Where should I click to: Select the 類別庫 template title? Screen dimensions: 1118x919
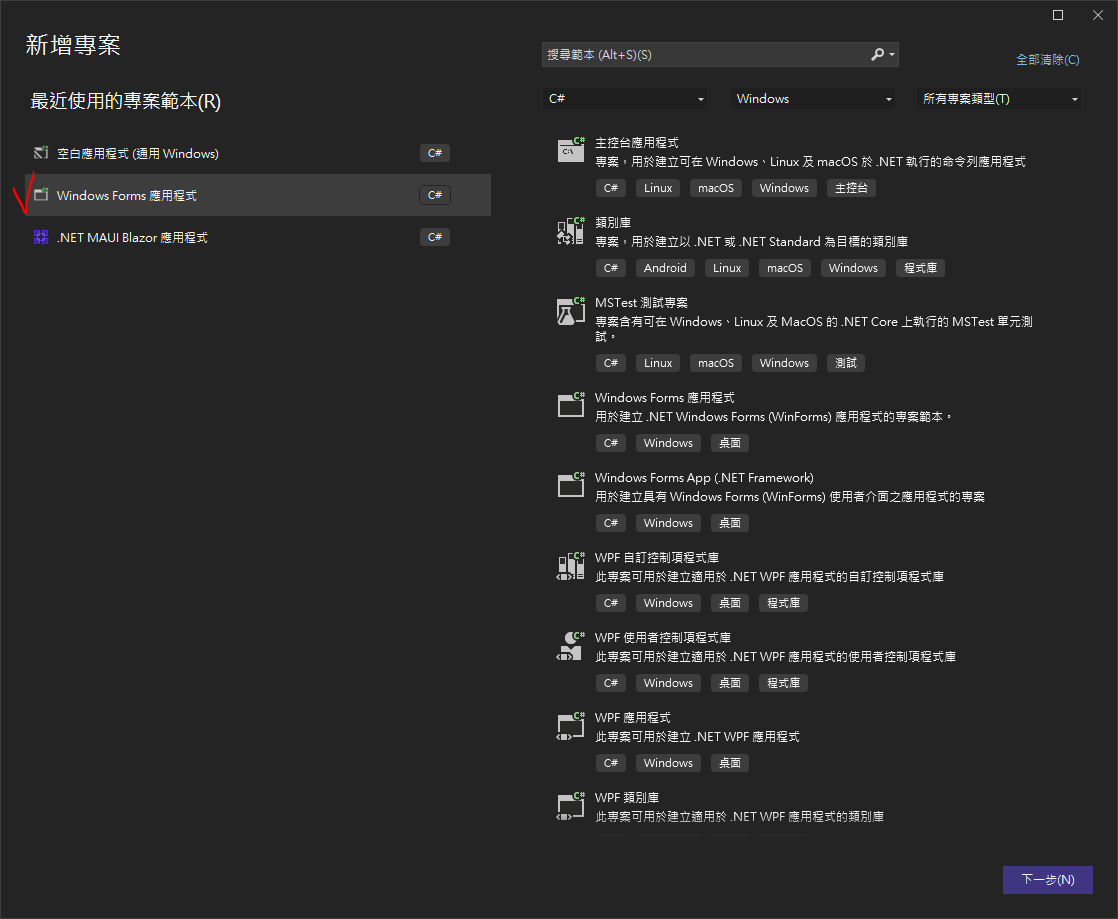[613, 222]
